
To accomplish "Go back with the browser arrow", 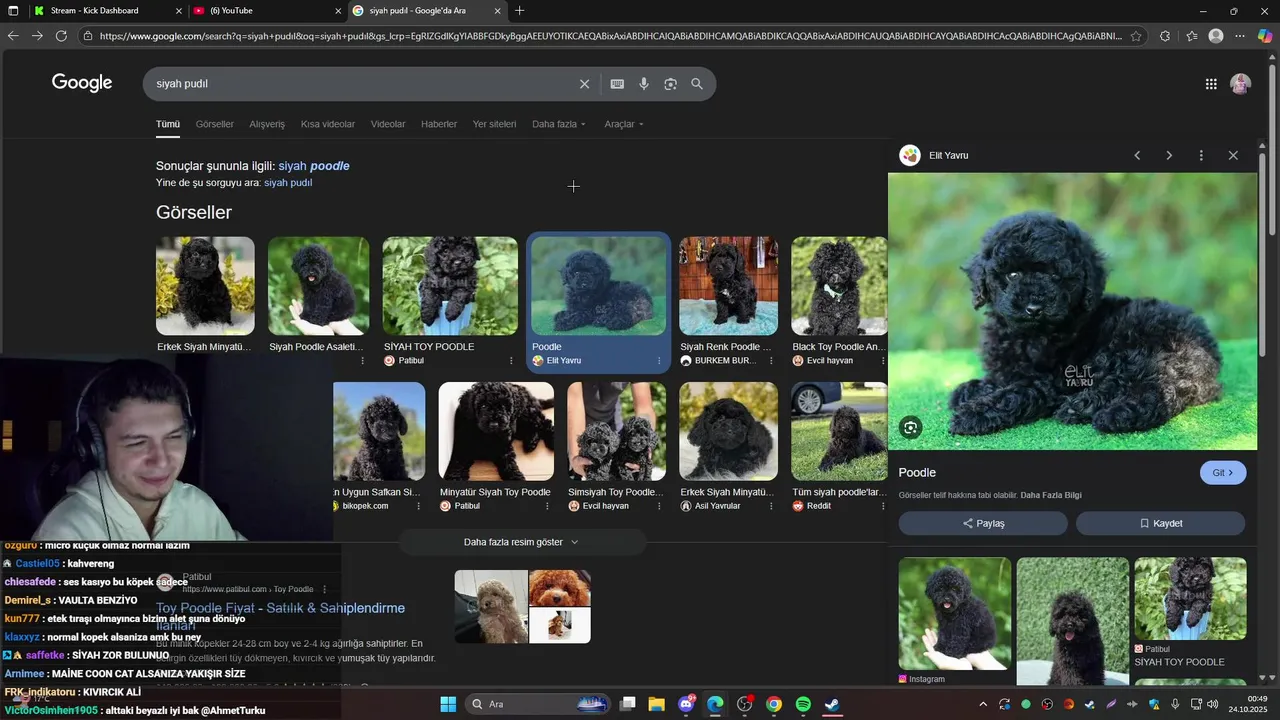I will click(x=13, y=36).
